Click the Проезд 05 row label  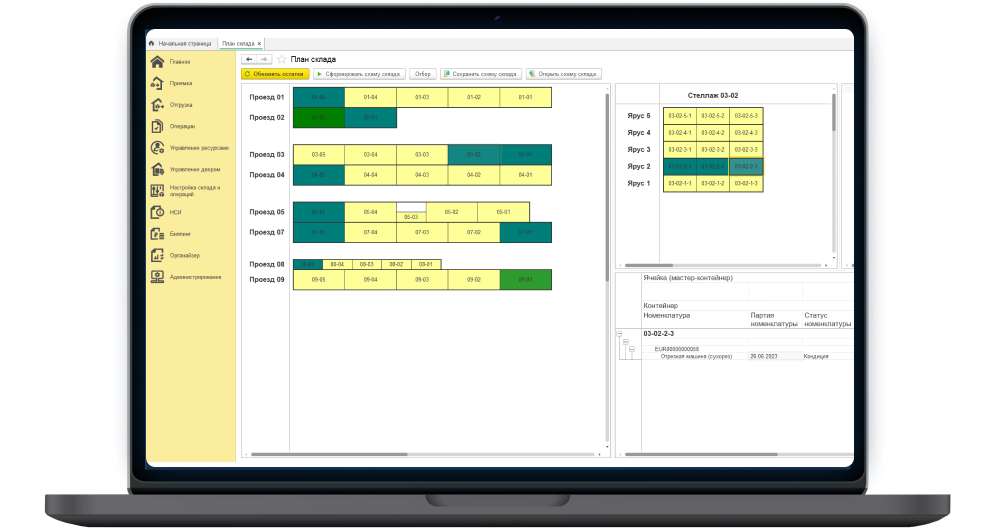pyautogui.click(x=267, y=212)
